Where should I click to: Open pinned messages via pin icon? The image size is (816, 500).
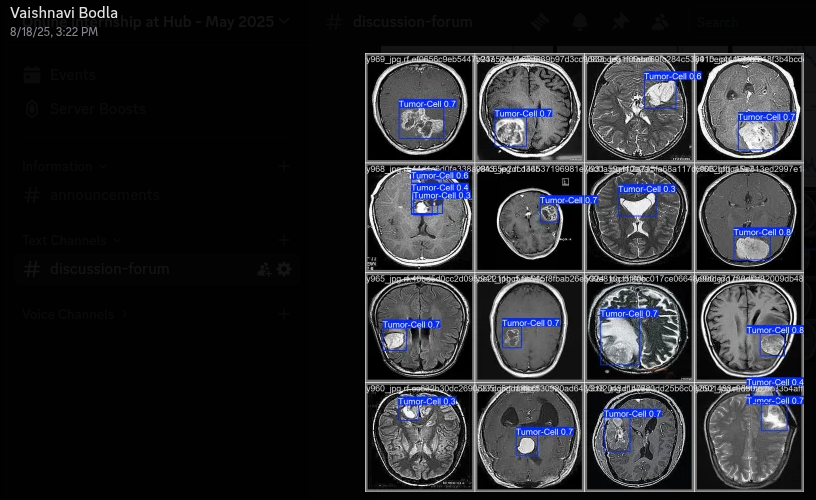click(x=620, y=21)
